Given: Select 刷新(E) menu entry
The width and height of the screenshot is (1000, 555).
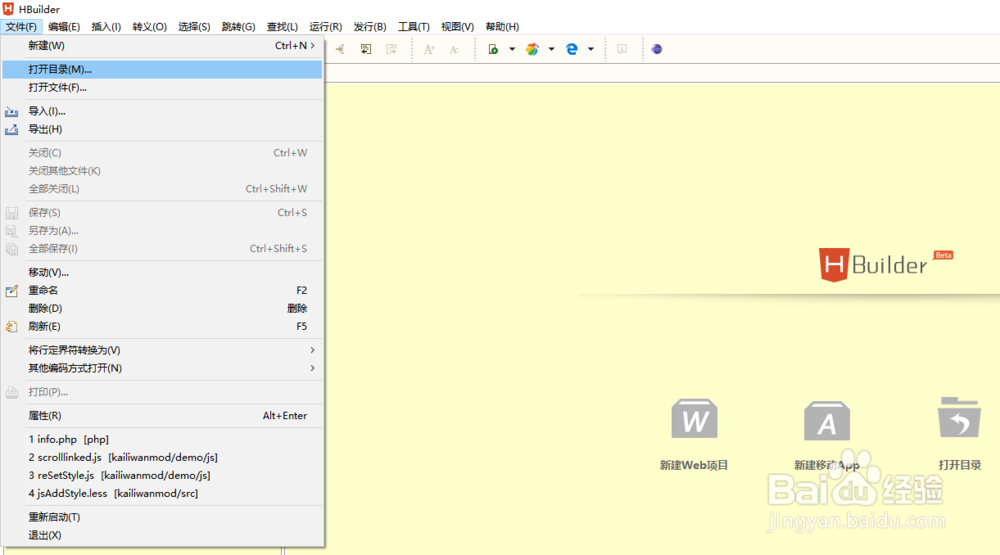Looking at the screenshot, I should point(162,326).
